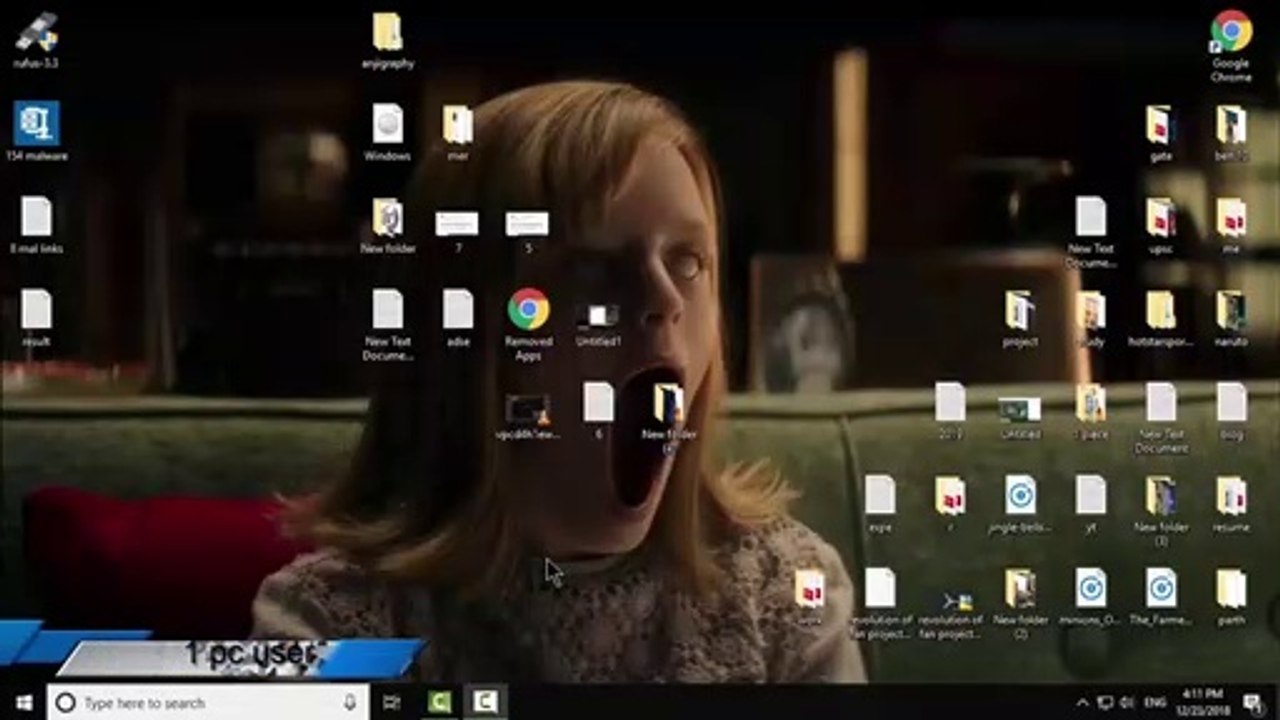The width and height of the screenshot is (1280, 720).
Task: Open the Windows Start menu
Action: coord(23,703)
